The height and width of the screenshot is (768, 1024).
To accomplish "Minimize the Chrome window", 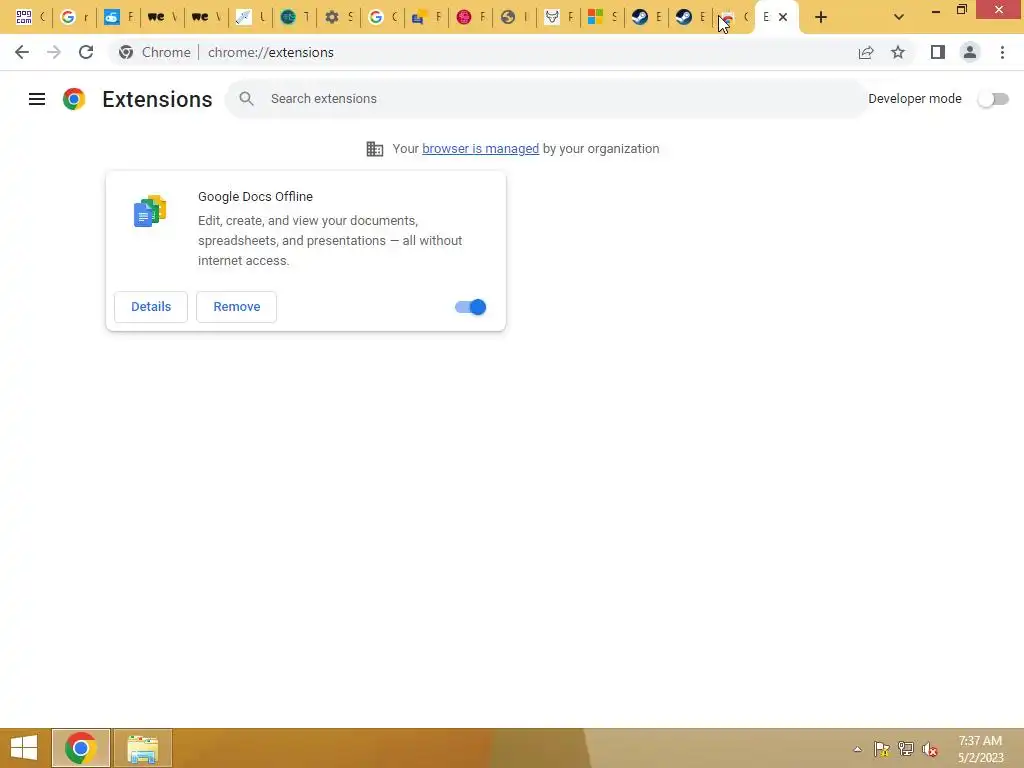I will click(936, 11).
